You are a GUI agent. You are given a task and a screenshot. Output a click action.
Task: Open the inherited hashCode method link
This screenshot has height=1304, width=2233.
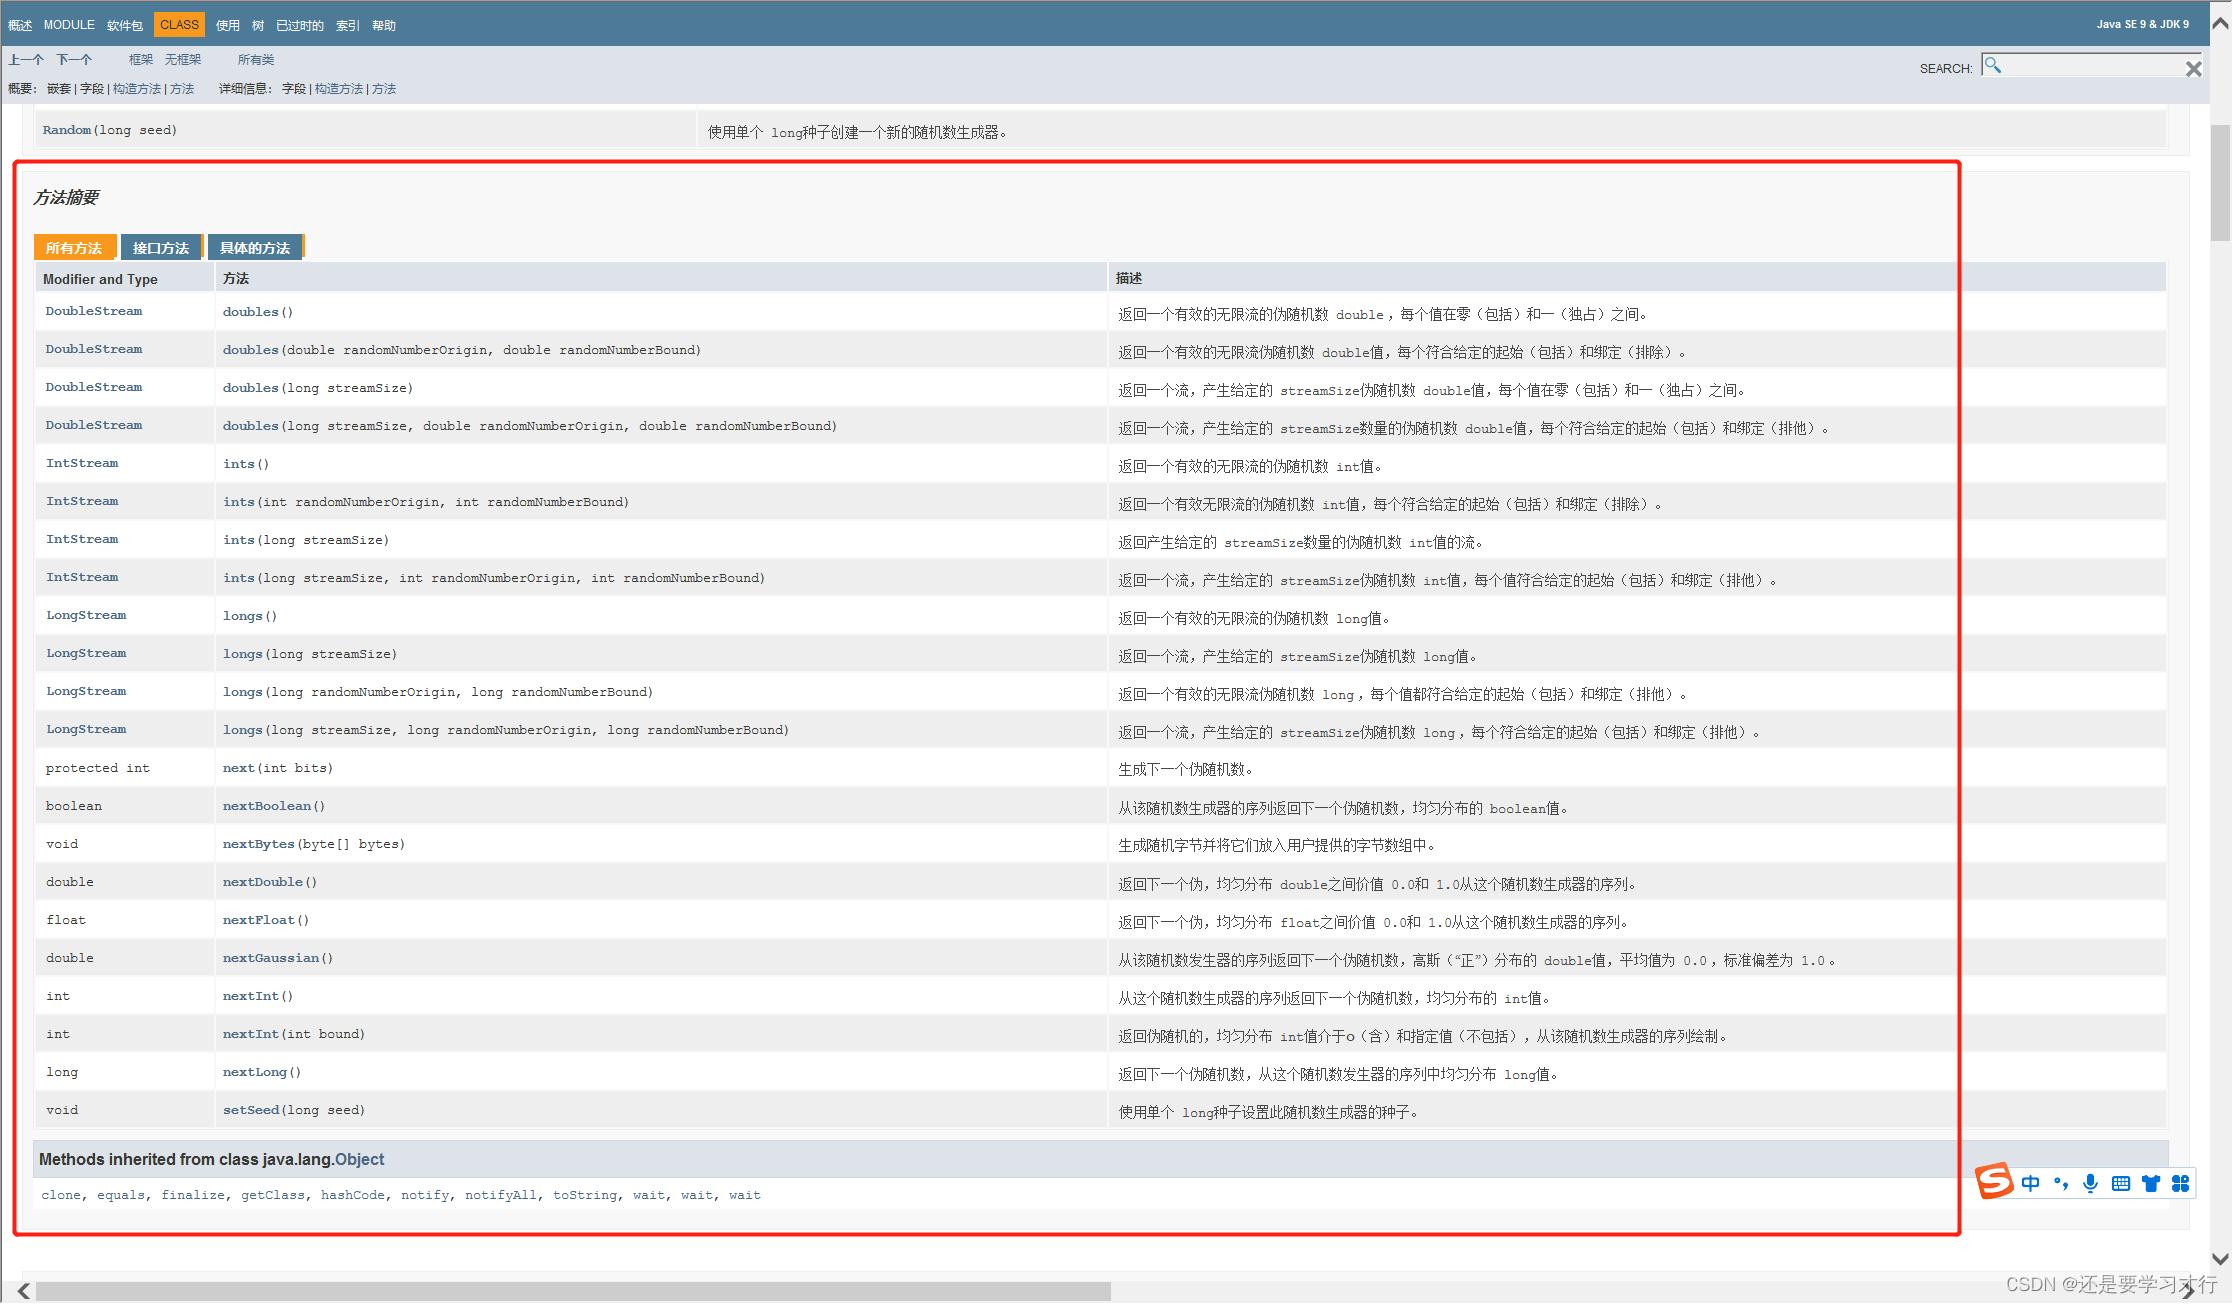(353, 1195)
